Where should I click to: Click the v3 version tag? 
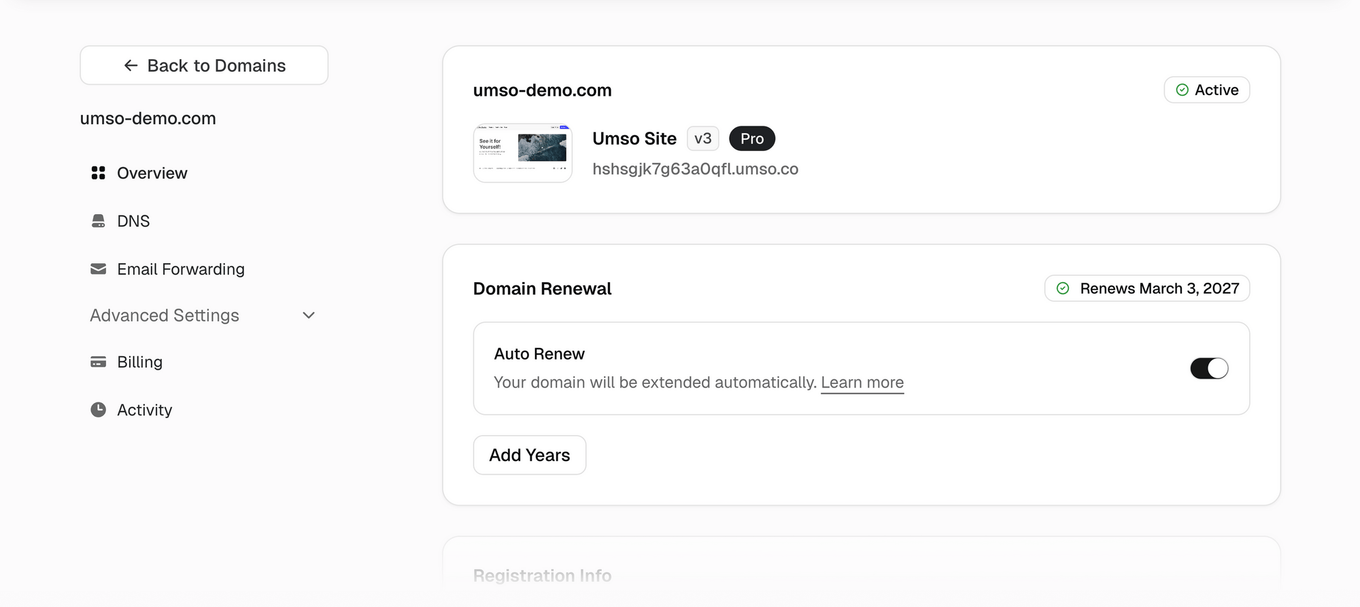pos(703,138)
